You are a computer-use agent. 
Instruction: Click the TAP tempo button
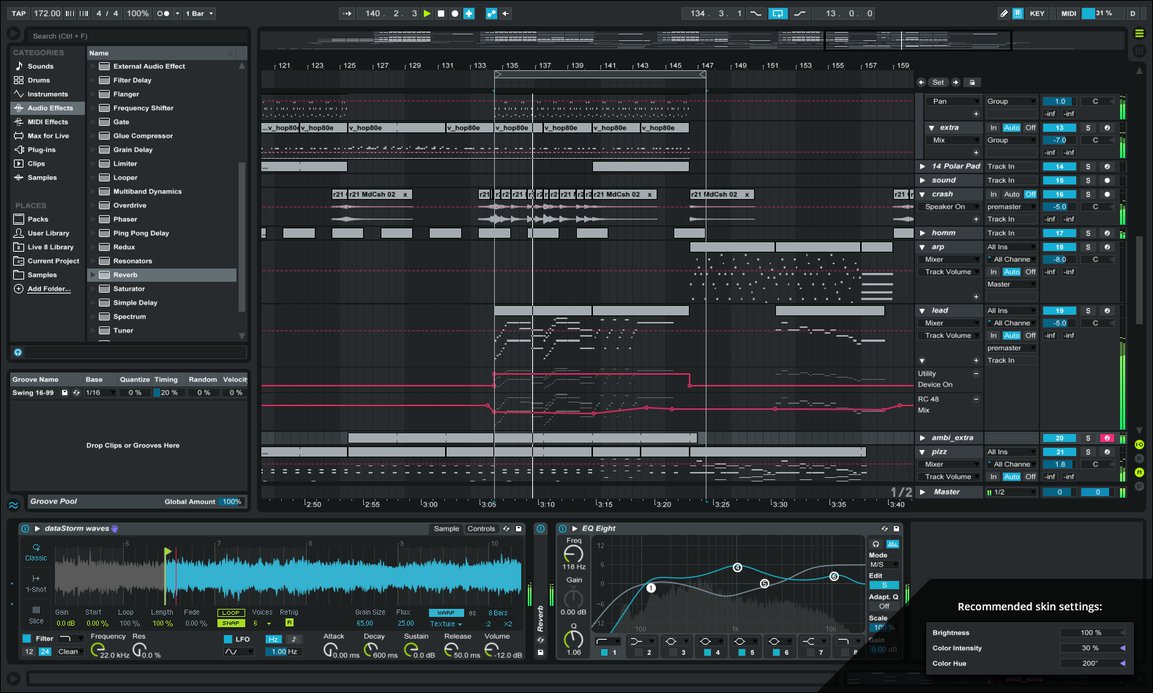point(18,14)
